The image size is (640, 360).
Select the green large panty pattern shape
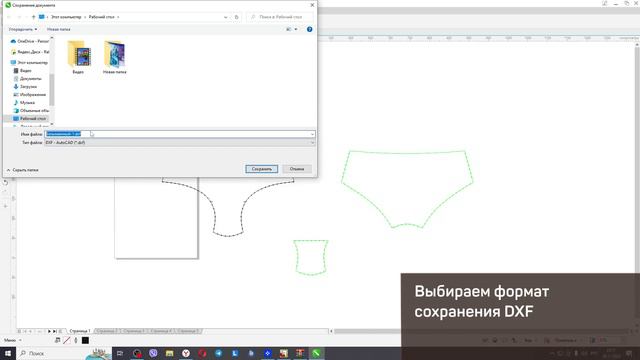[x=407, y=189]
